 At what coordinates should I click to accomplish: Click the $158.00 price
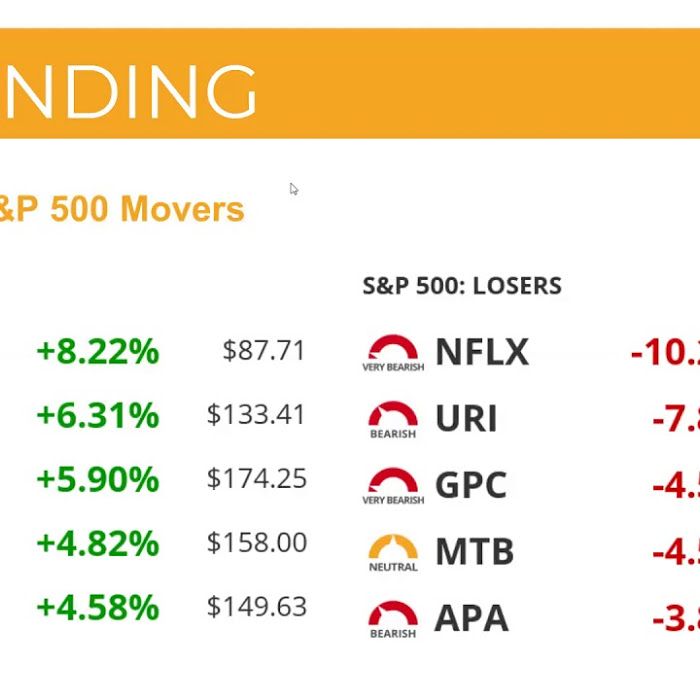click(x=256, y=543)
